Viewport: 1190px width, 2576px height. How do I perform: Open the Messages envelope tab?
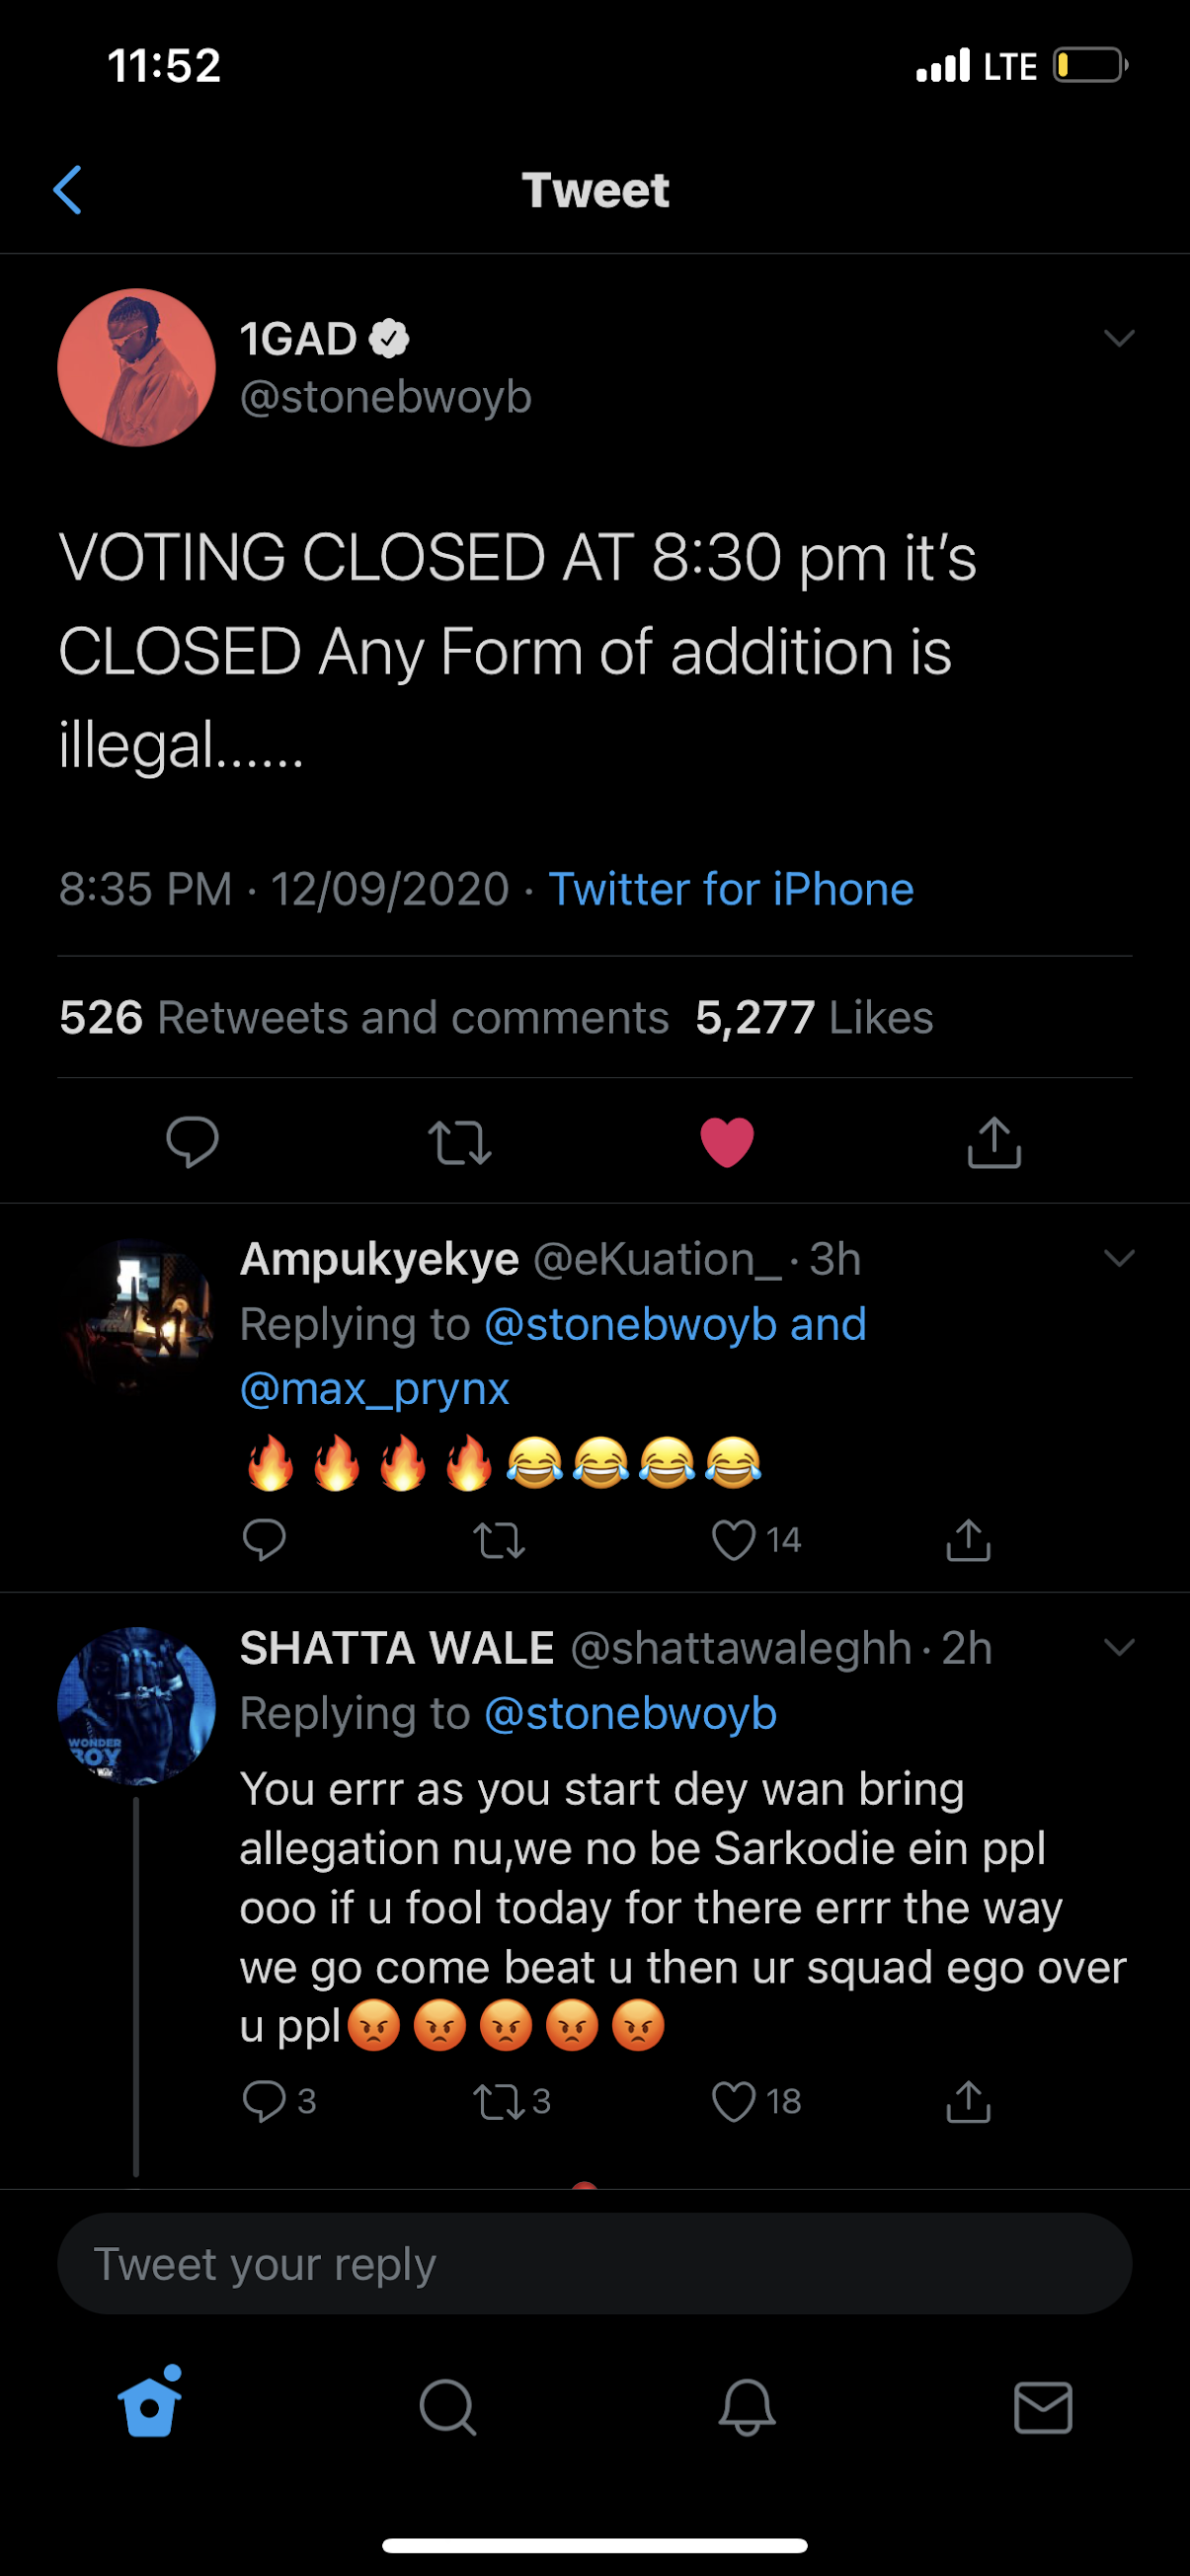point(1043,2407)
